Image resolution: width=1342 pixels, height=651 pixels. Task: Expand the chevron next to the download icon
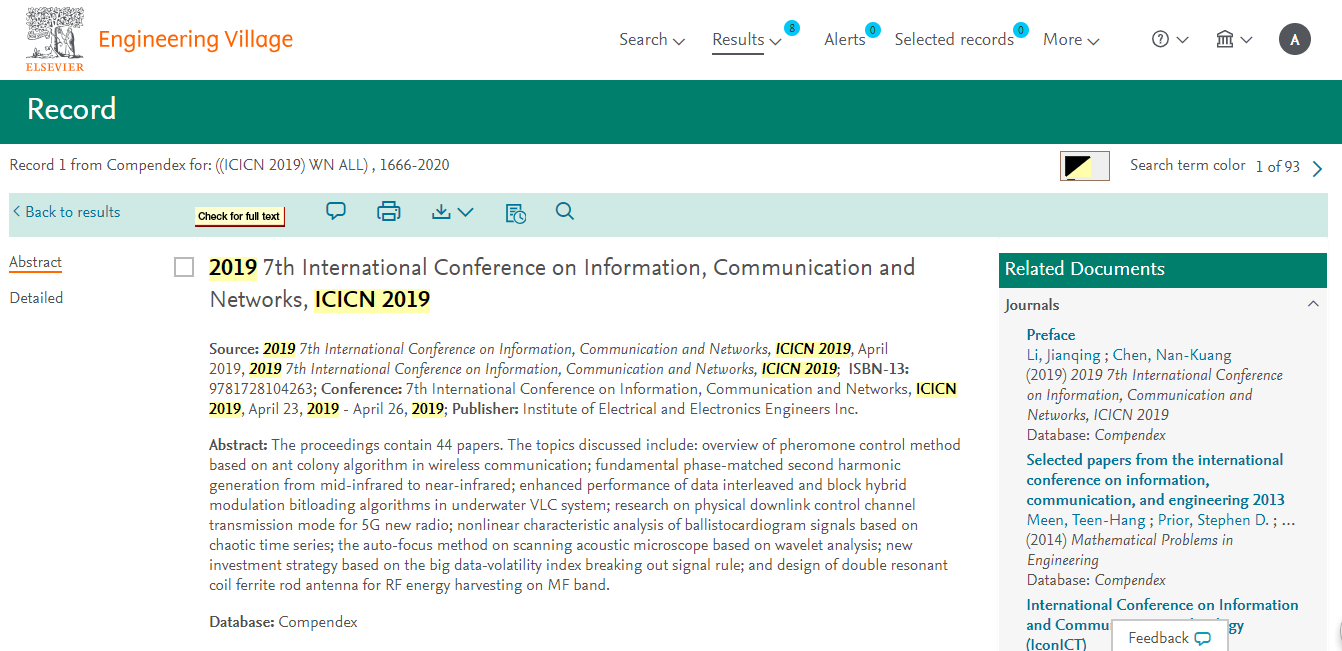[x=465, y=212]
